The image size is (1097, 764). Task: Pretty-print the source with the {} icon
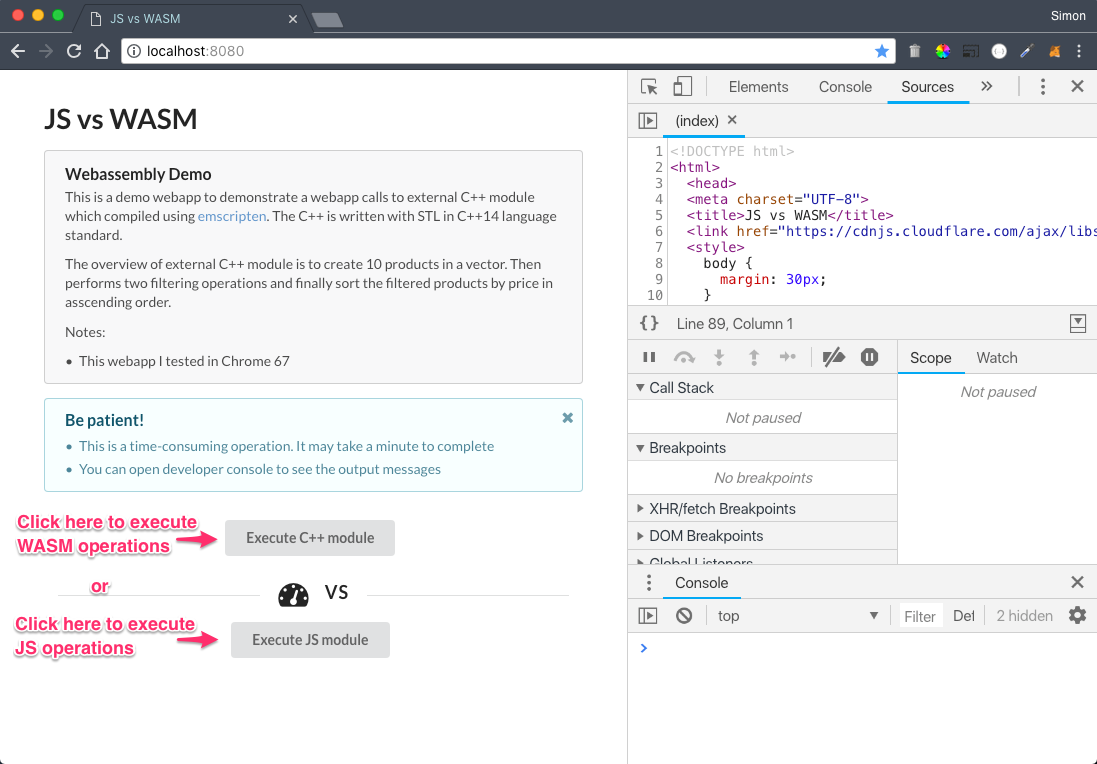click(648, 323)
